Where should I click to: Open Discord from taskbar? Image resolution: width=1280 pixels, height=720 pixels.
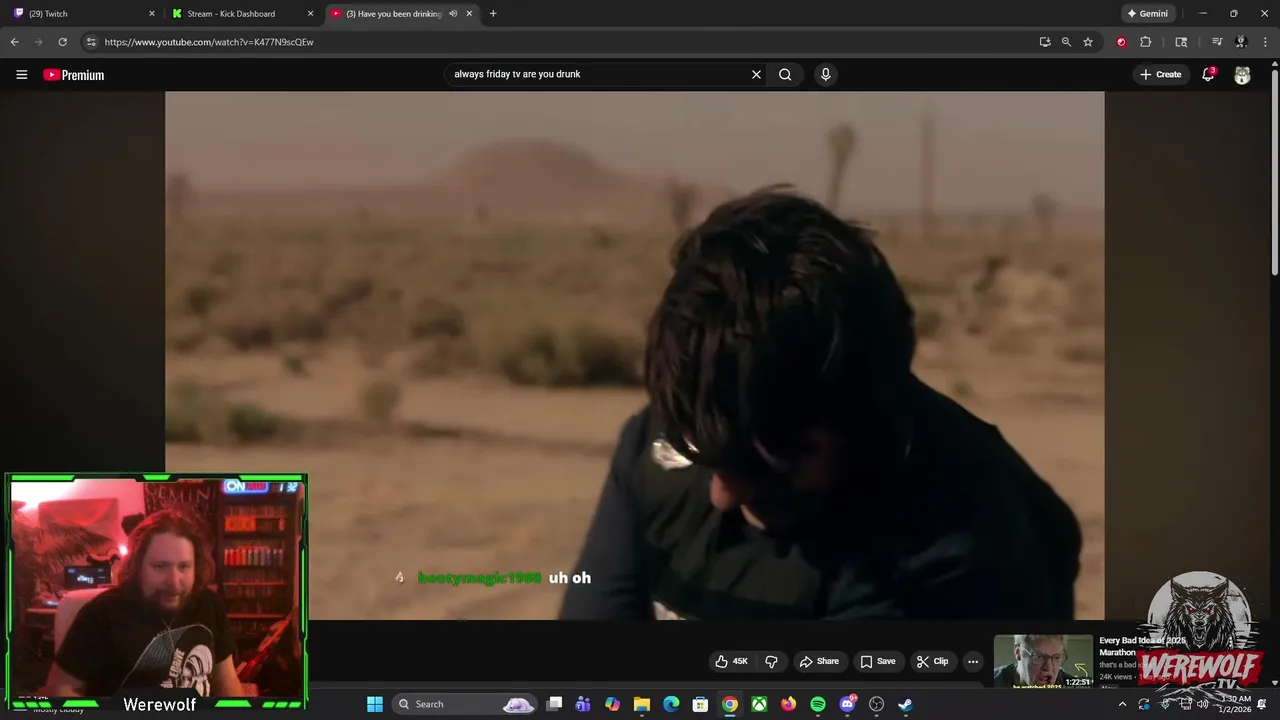tap(848, 704)
